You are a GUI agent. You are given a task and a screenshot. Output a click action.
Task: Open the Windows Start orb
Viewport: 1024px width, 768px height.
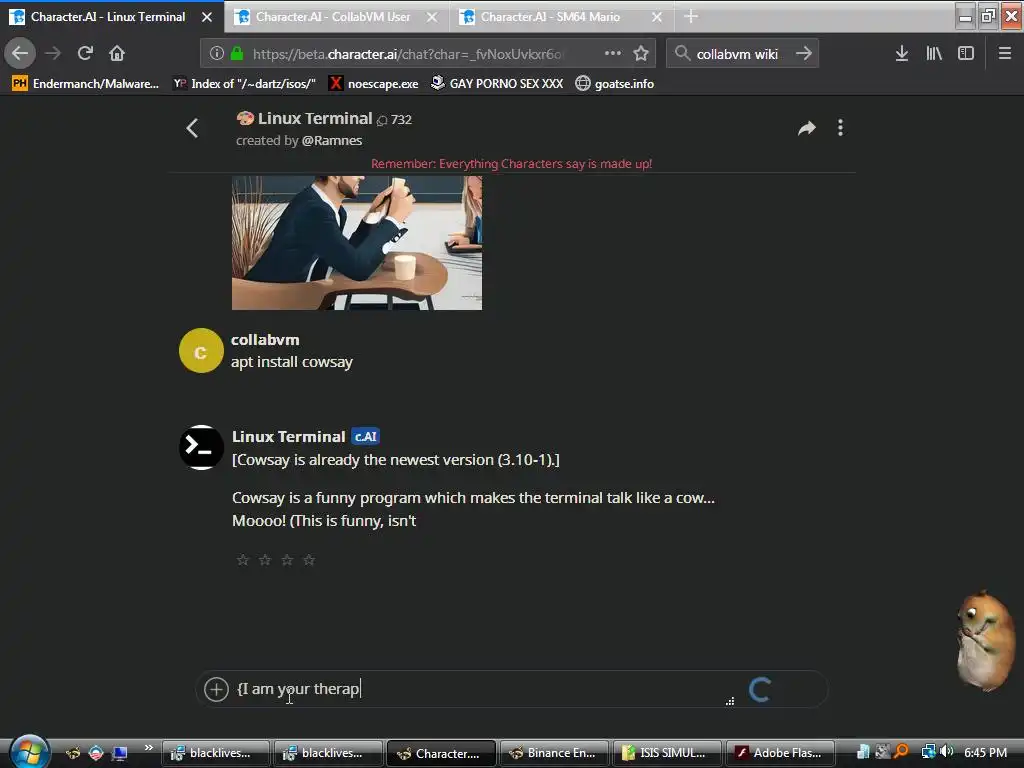click(x=27, y=751)
